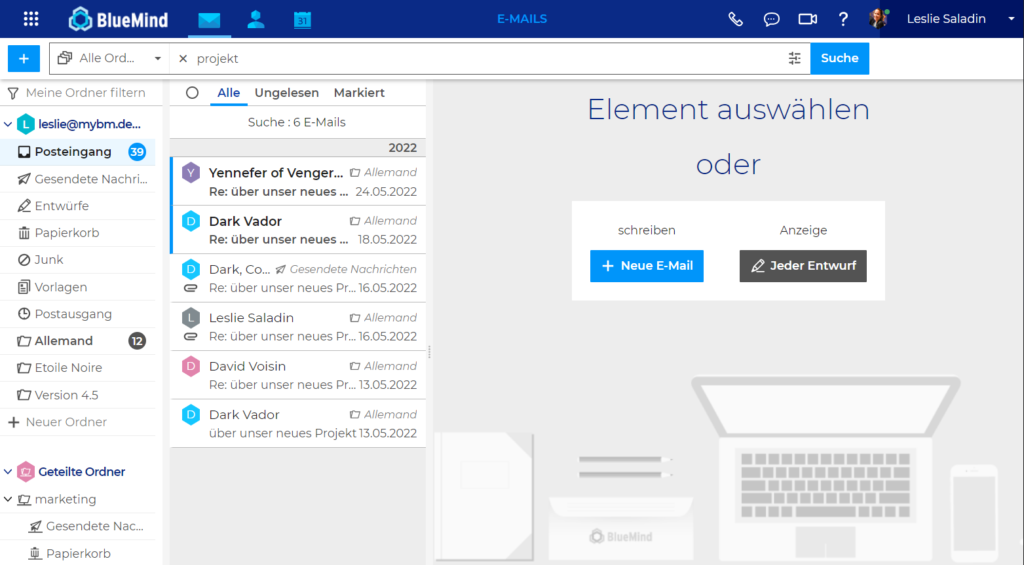This screenshot has width=1024, height=565.
Task: Open the apps grid launcher icon
Action: coord(31,19)
